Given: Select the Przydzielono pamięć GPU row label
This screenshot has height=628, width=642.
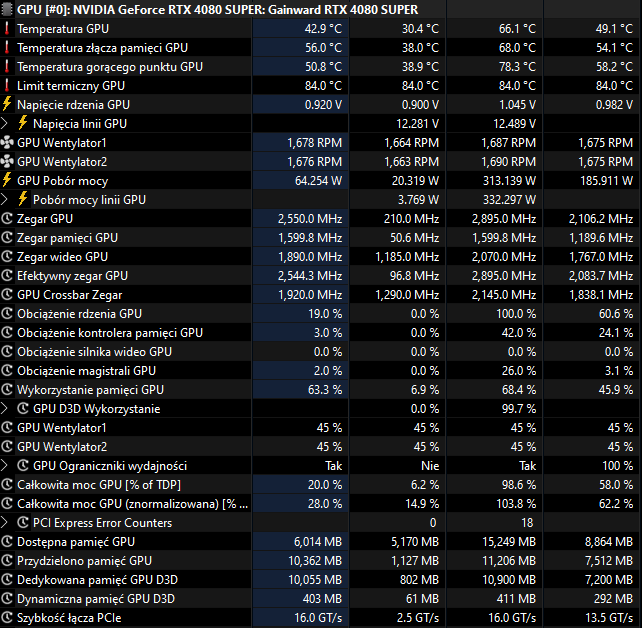Looking at the screenshot, I should [84, 561].
